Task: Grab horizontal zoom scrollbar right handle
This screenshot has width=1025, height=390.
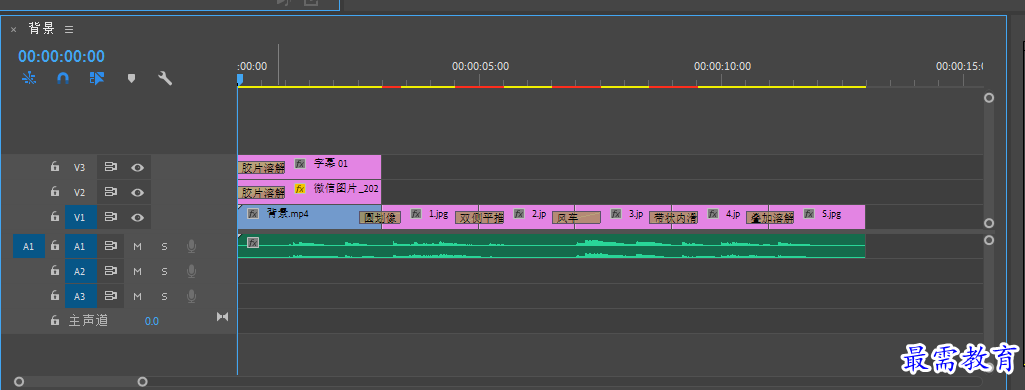Action: [x=143, y=382]
